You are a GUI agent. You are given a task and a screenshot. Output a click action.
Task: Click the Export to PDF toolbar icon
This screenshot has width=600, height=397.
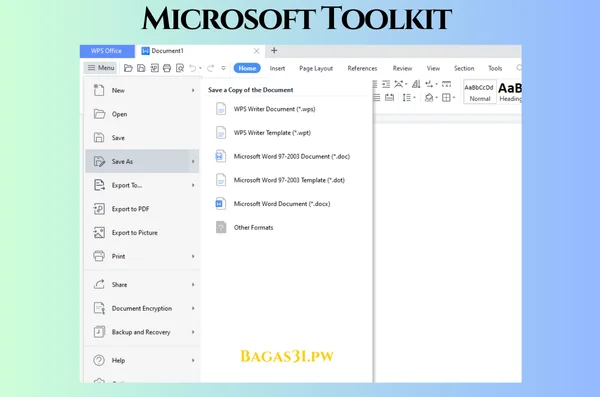pos(154,68)
